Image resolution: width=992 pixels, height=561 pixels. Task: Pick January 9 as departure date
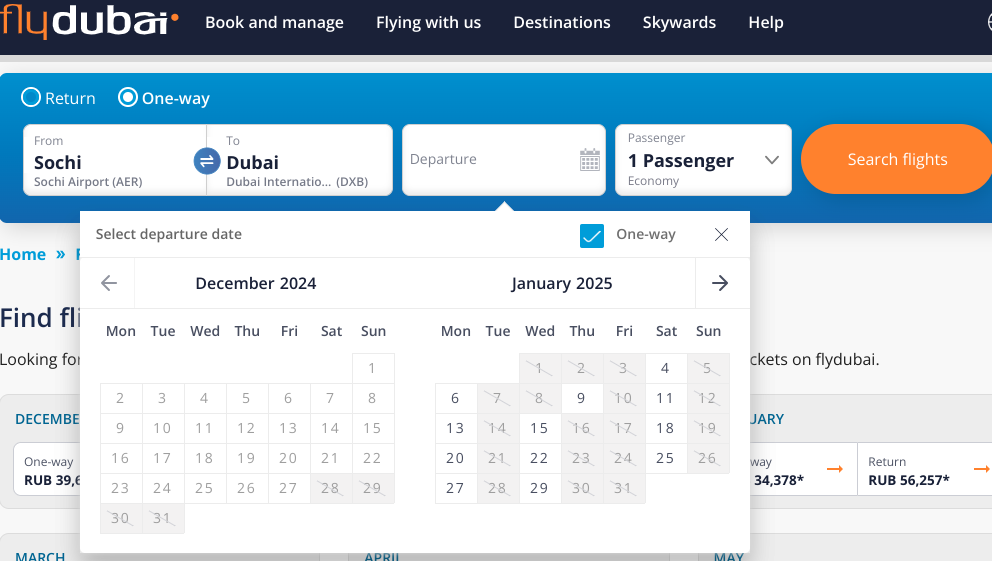tap(581, 398)
